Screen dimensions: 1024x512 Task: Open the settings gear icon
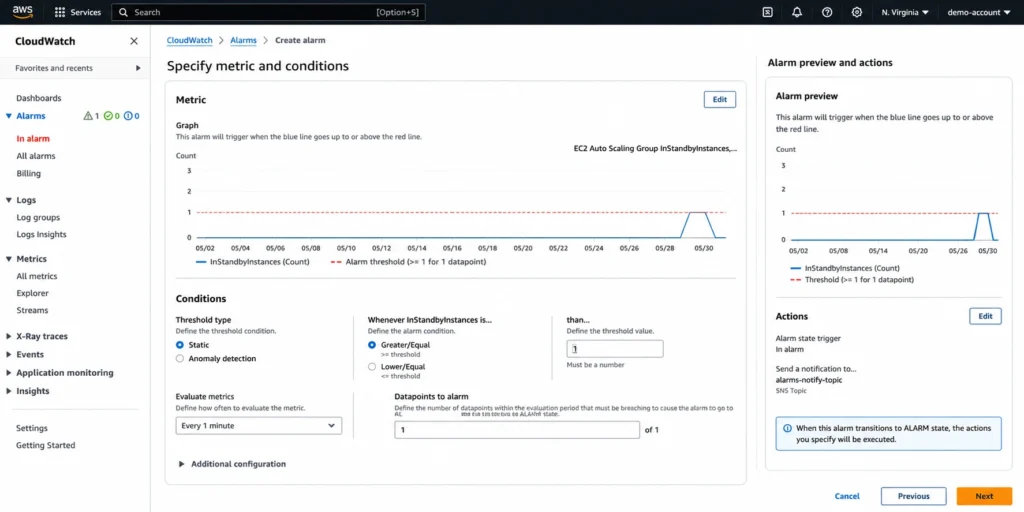(857, 12)
